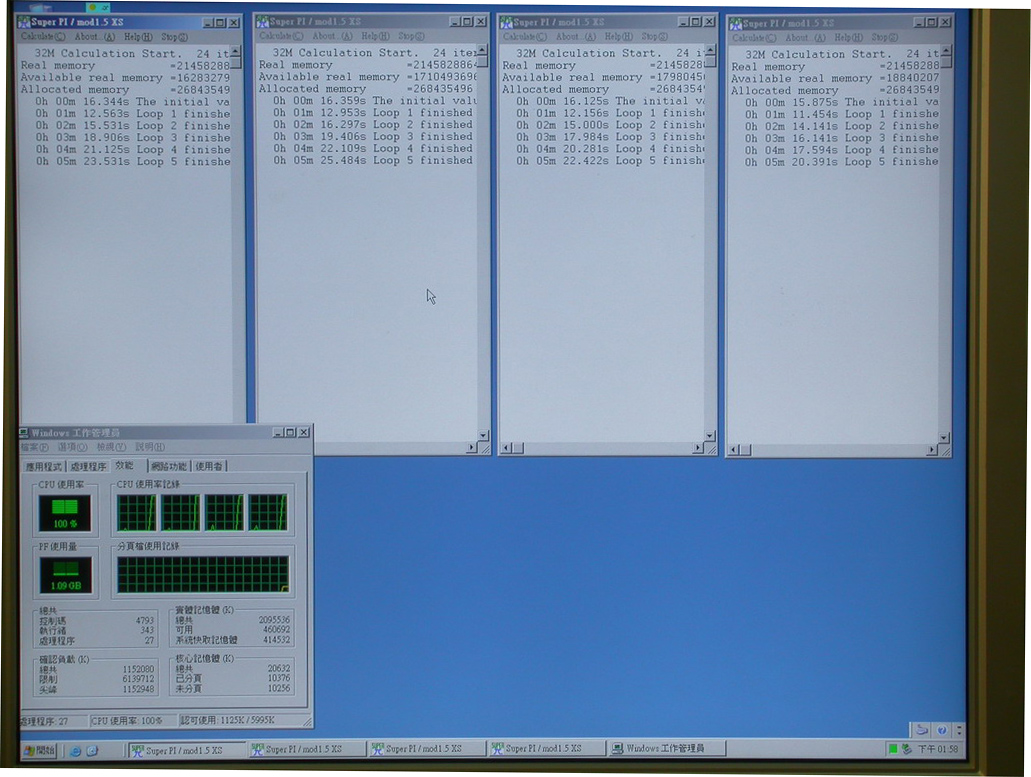This screenshot has height=777, width=1031.
Task: Click the taskbar clock showing 下午 01:58
Action: [937, 749]
